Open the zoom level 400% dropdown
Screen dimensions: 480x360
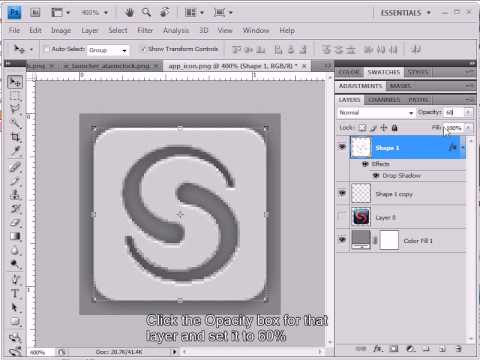(106, 13)
